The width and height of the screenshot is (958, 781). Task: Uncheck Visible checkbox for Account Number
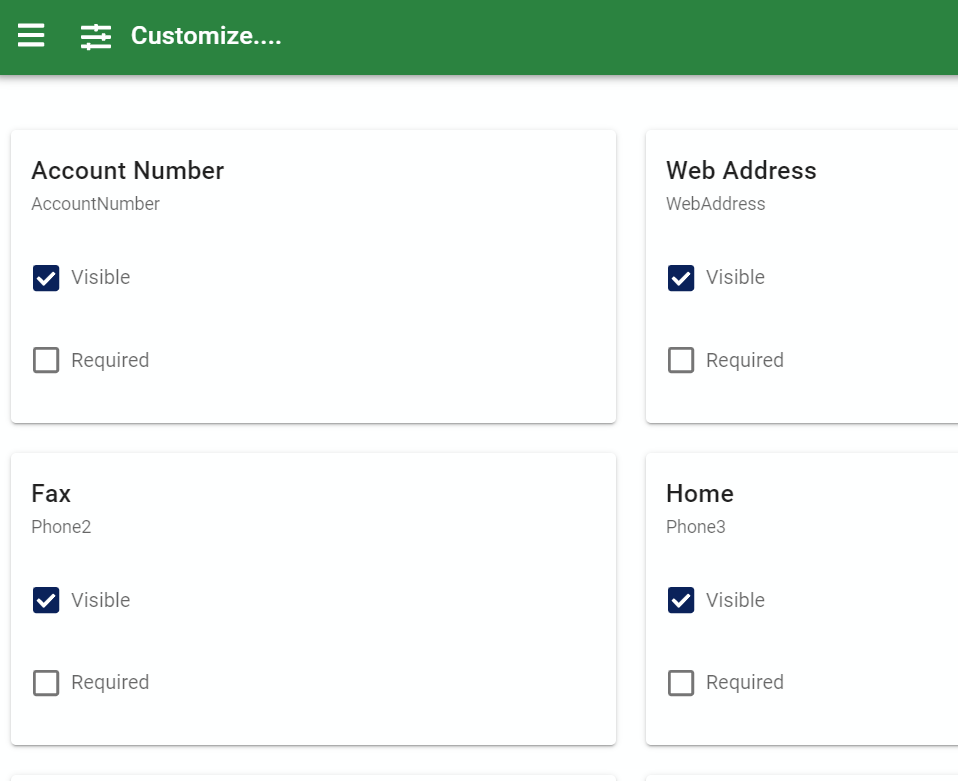[x=46, y=278]
